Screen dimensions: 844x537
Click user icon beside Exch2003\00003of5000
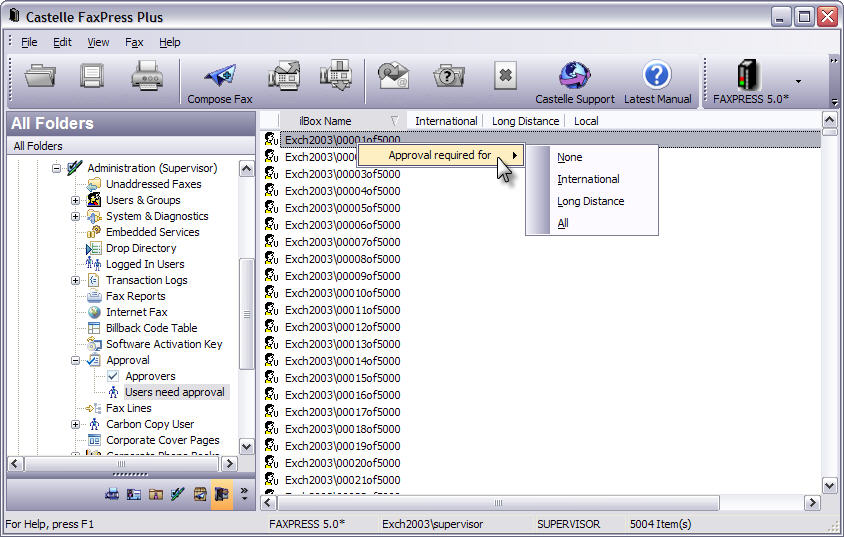pos(271,174)
